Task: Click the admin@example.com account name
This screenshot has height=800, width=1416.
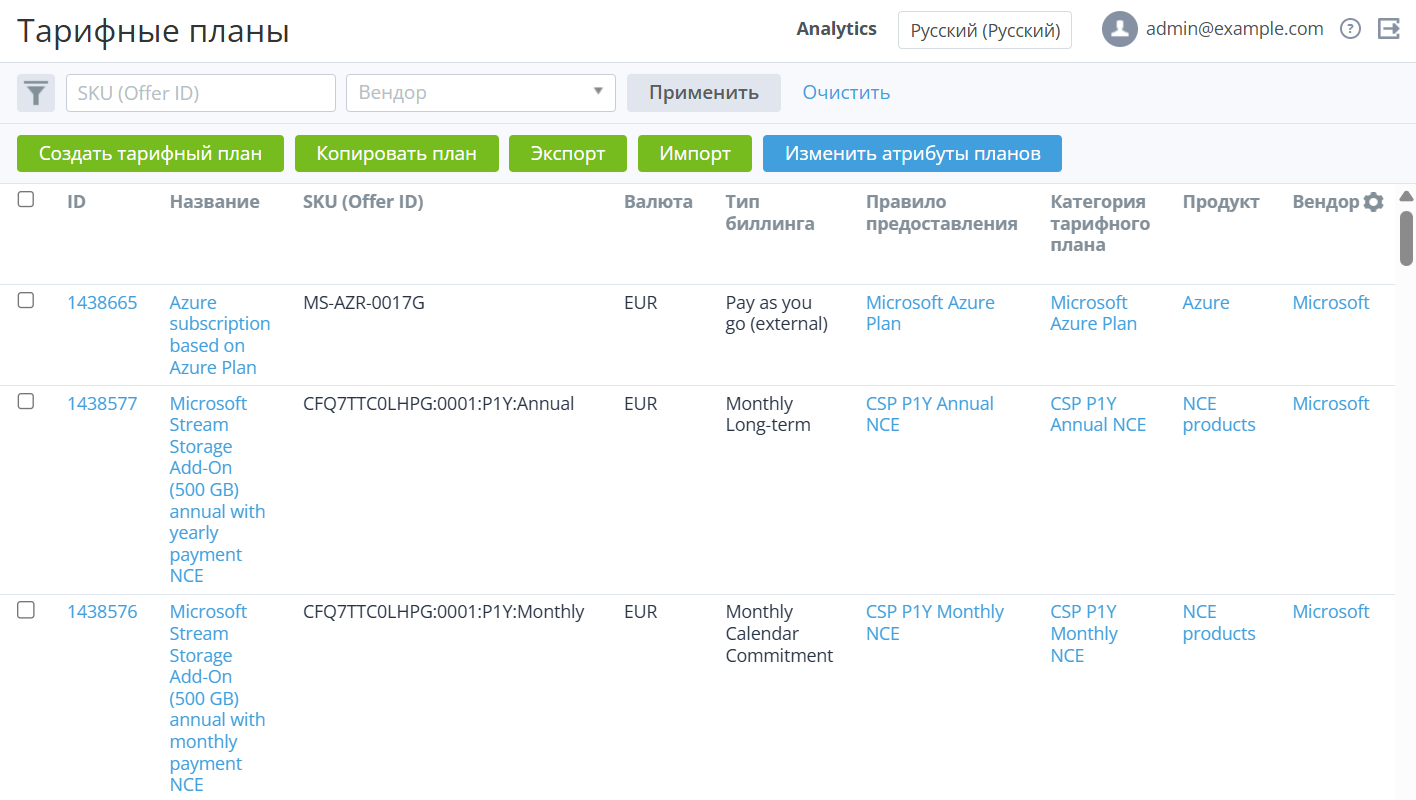Action: point(1235,29)
